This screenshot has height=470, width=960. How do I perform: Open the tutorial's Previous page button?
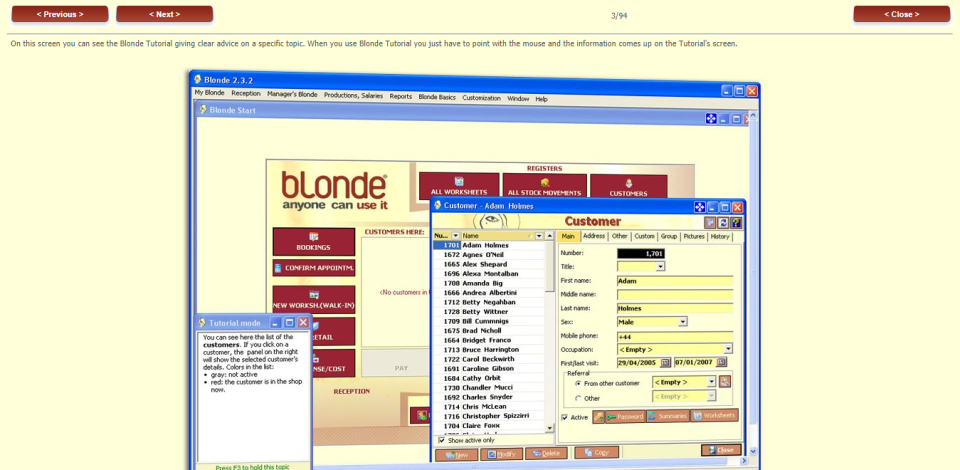[60, 14]
